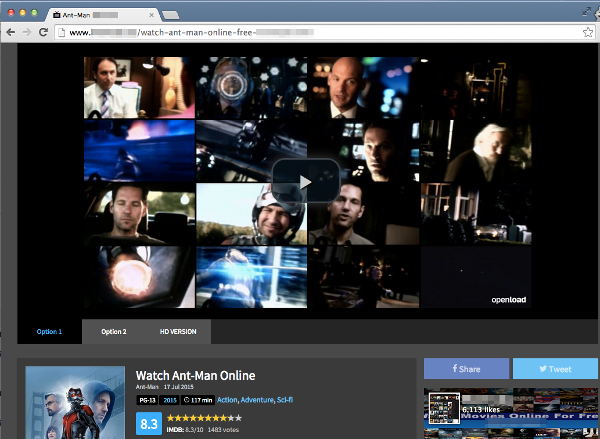Switch to the Option 2 tab
This screenshot has width=600, height=439.
pyautogui.click(x=114, y=331)
